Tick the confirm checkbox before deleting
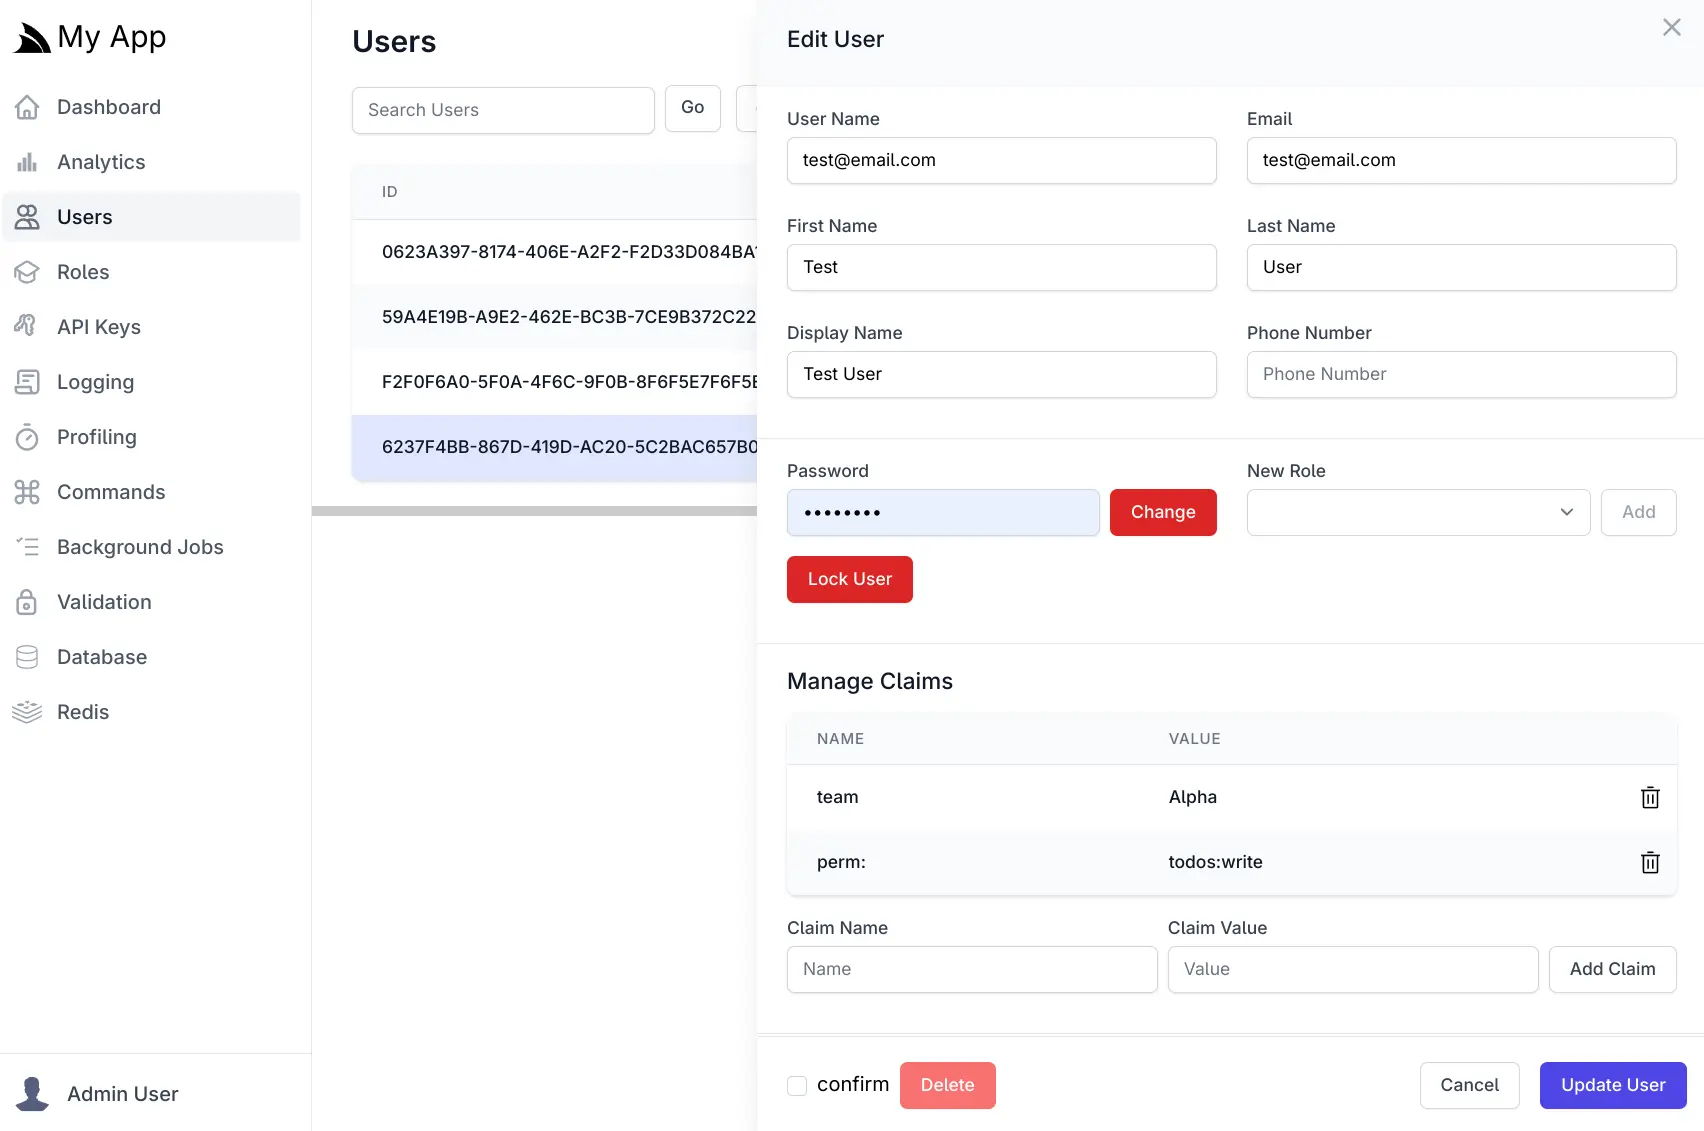Image resolution: width=1704 pixels, height=1131 pixels. coord(797,1086)
